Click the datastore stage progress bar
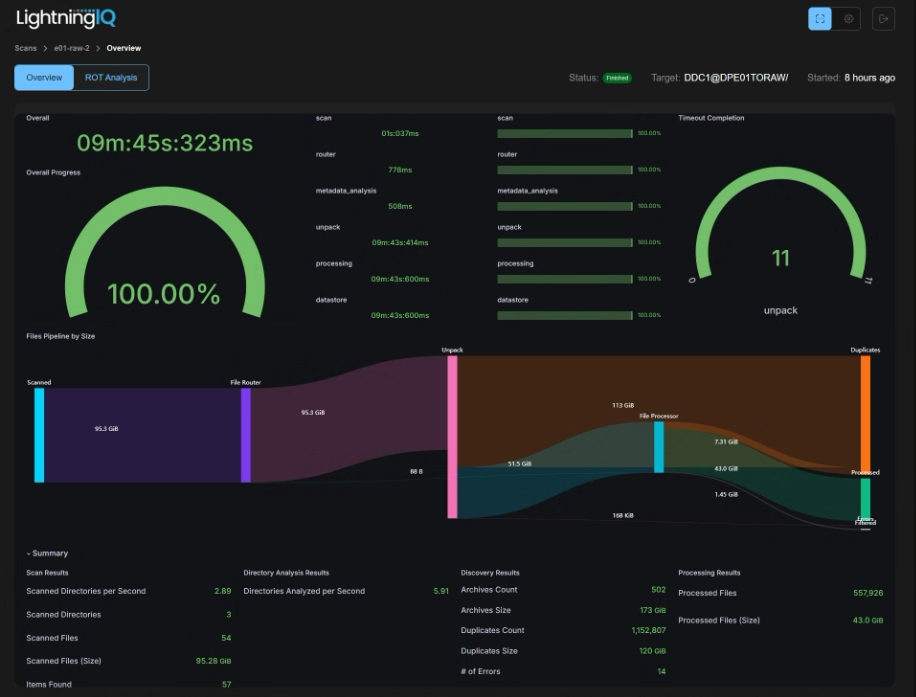 (x=565, y=315)
